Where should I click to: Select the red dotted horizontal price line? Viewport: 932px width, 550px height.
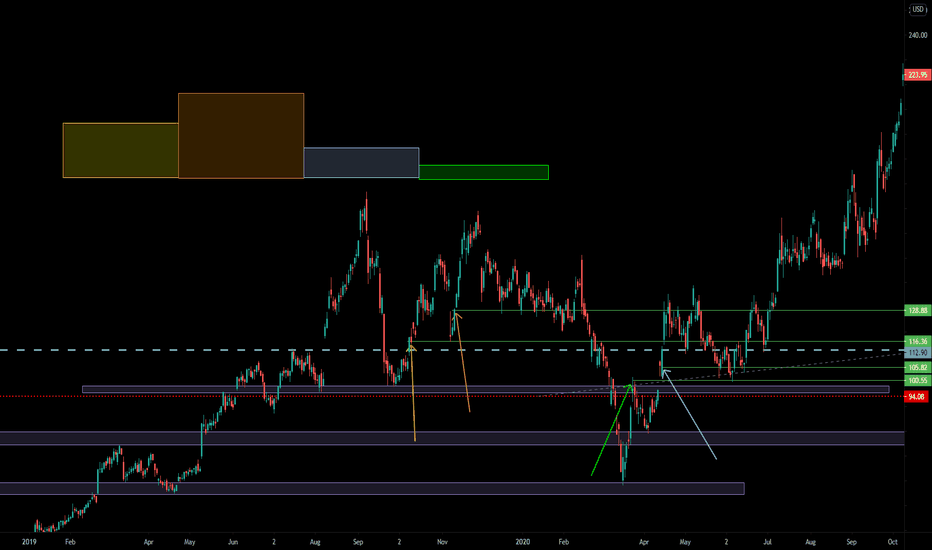click(x=452, y=396)
